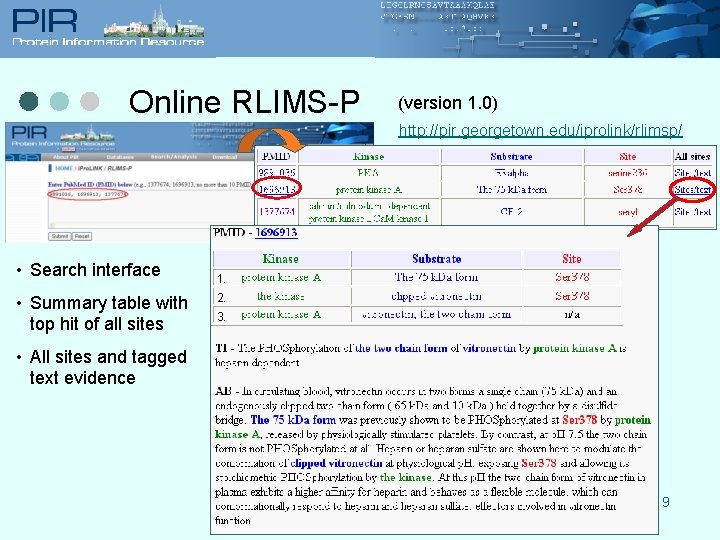
Task: Select the 'Substrate' column header in the summary table
Action: pyautogui.click(x=511, y=157)
